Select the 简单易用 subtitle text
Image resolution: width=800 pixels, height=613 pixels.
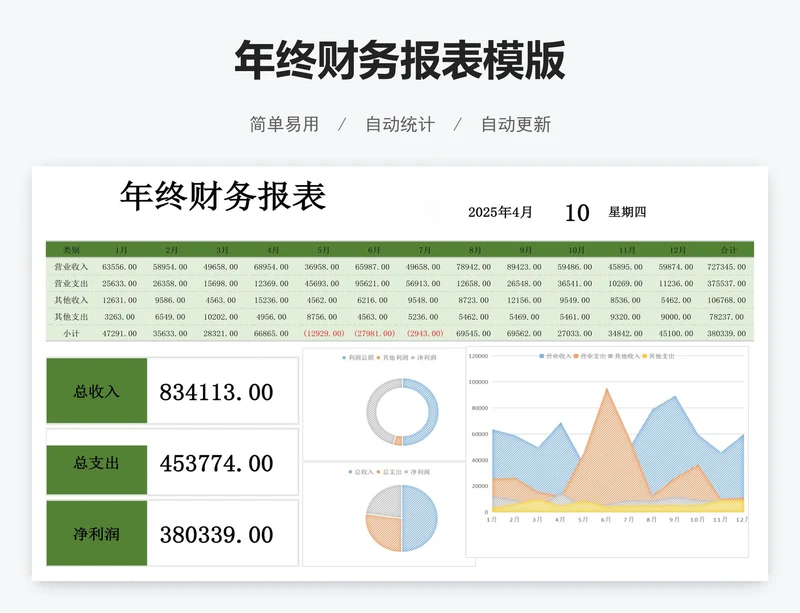(284, 124)
